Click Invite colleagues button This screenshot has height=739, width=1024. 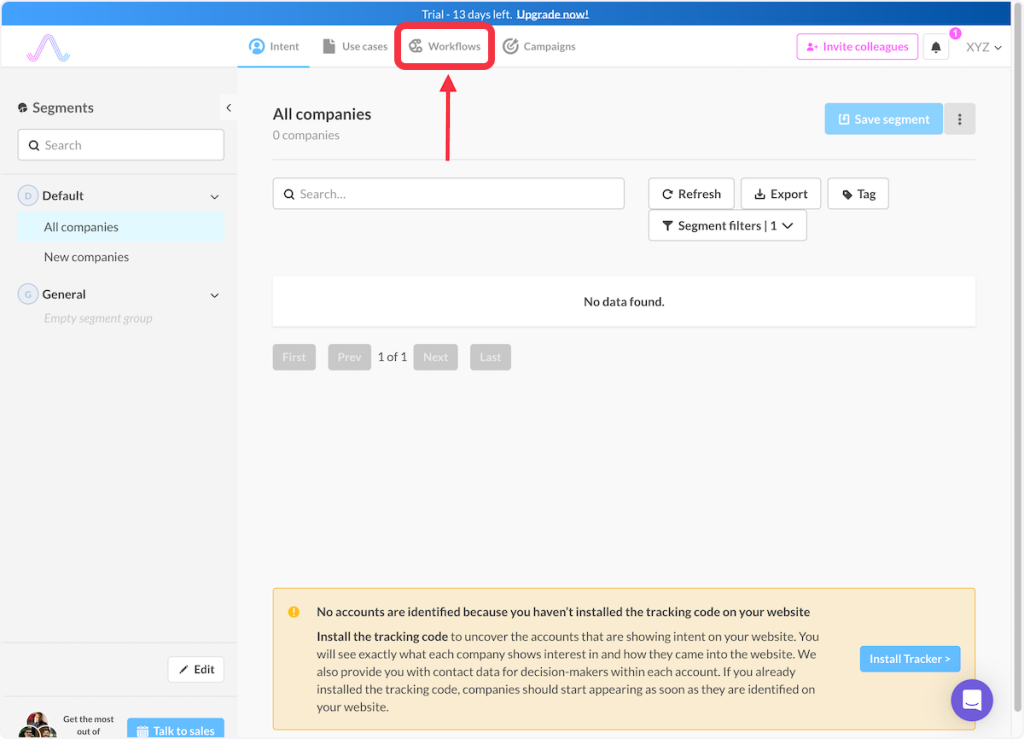tap(857, 47)
